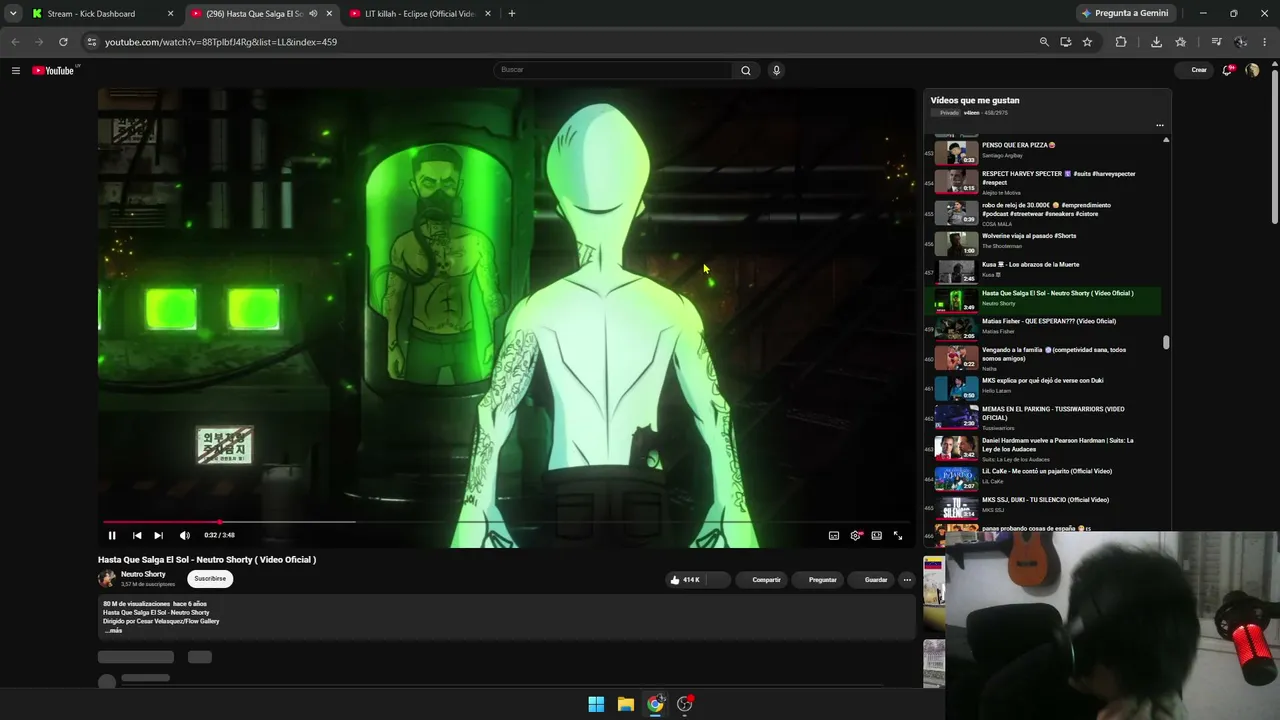Click the search magnifier button
The height and width of the screenshot is (720, 1280).
point(745,70)
